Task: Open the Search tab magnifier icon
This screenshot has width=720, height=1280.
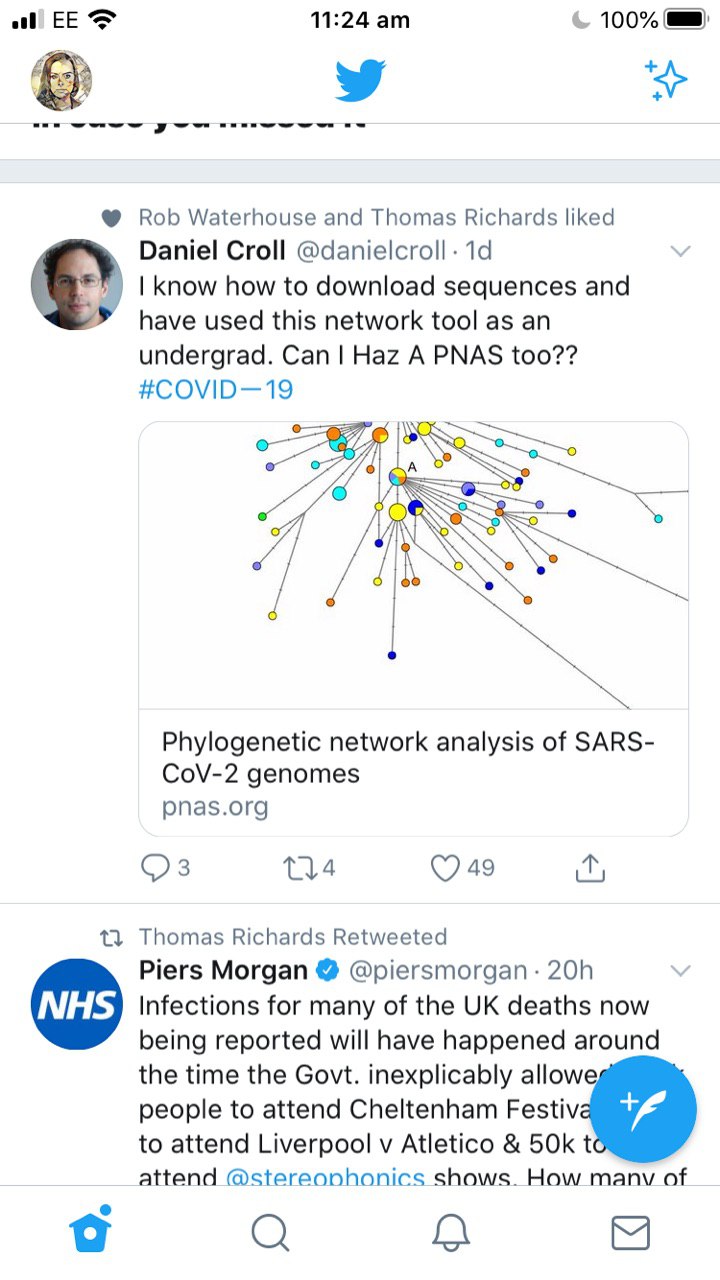Action: pyautogui.click(x=270, y=1232)
